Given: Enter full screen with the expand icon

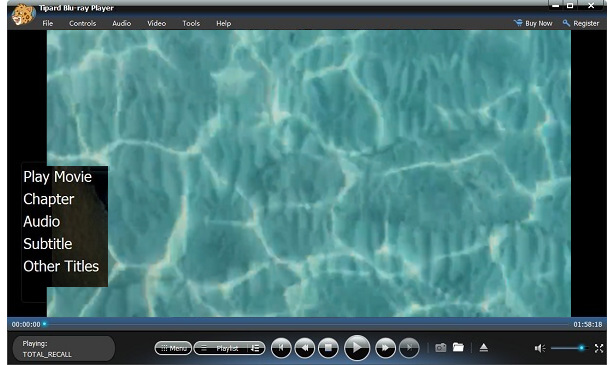Looking at the screenshot, I should click(x=599, y=348).
